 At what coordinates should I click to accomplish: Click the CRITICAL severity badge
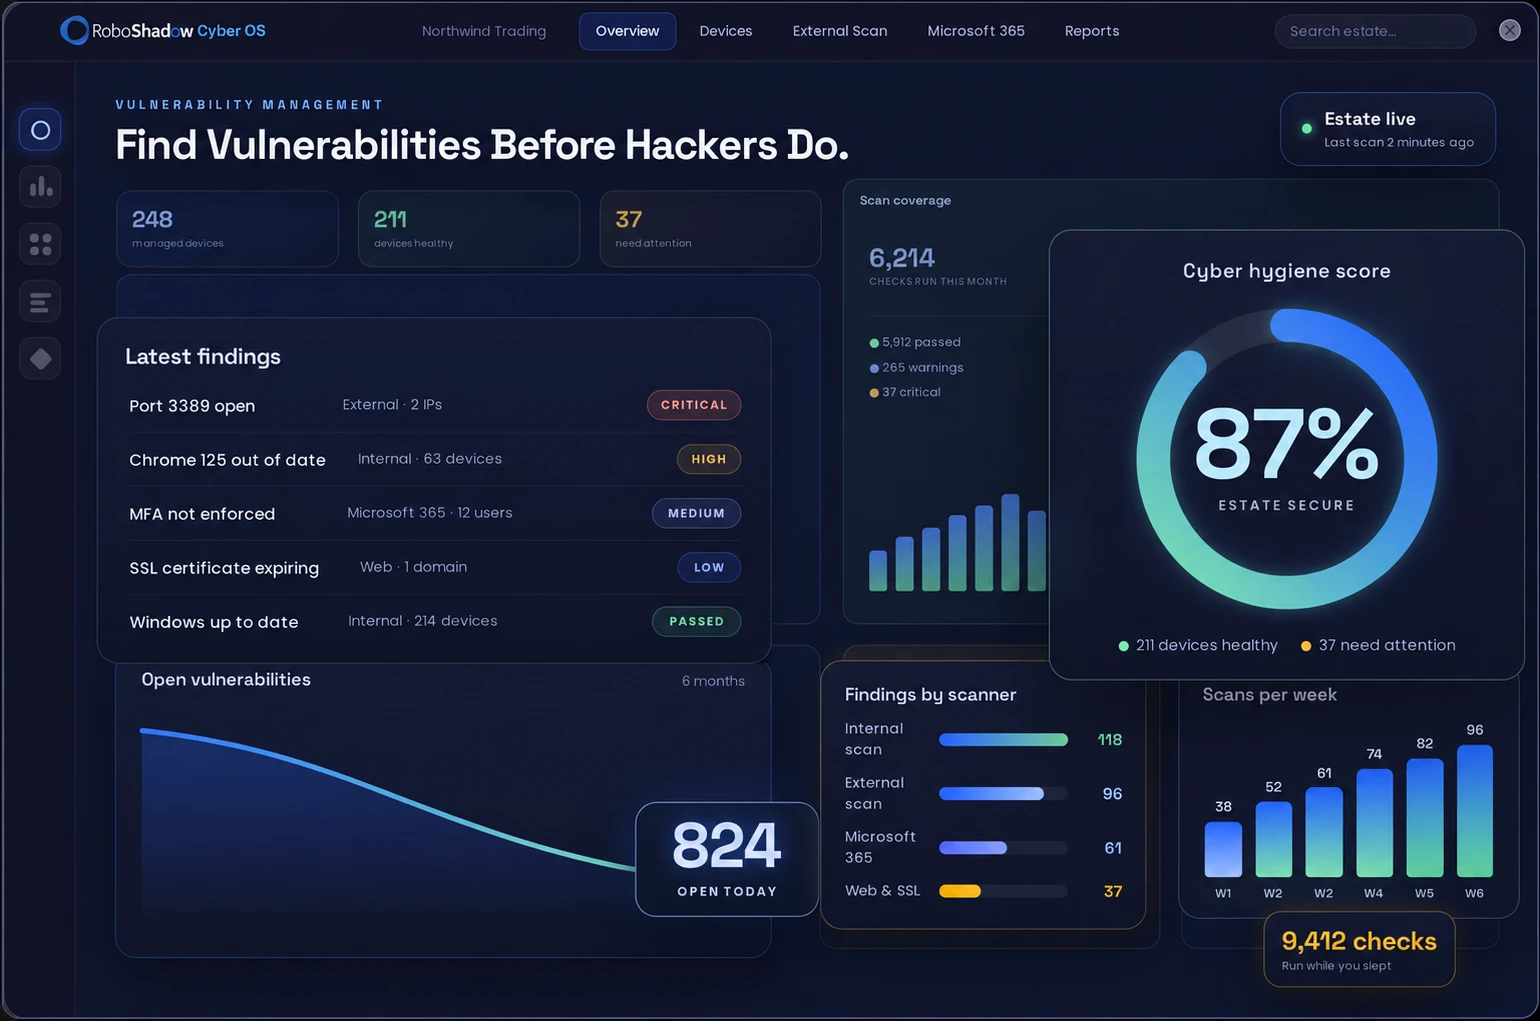pyautogui.click(x=694, y=405)
